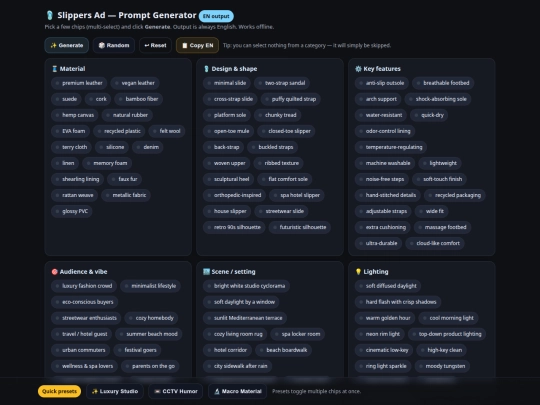Click the Generate button
The width and height of the screenshot is (540, 405).
coord(66,45)
